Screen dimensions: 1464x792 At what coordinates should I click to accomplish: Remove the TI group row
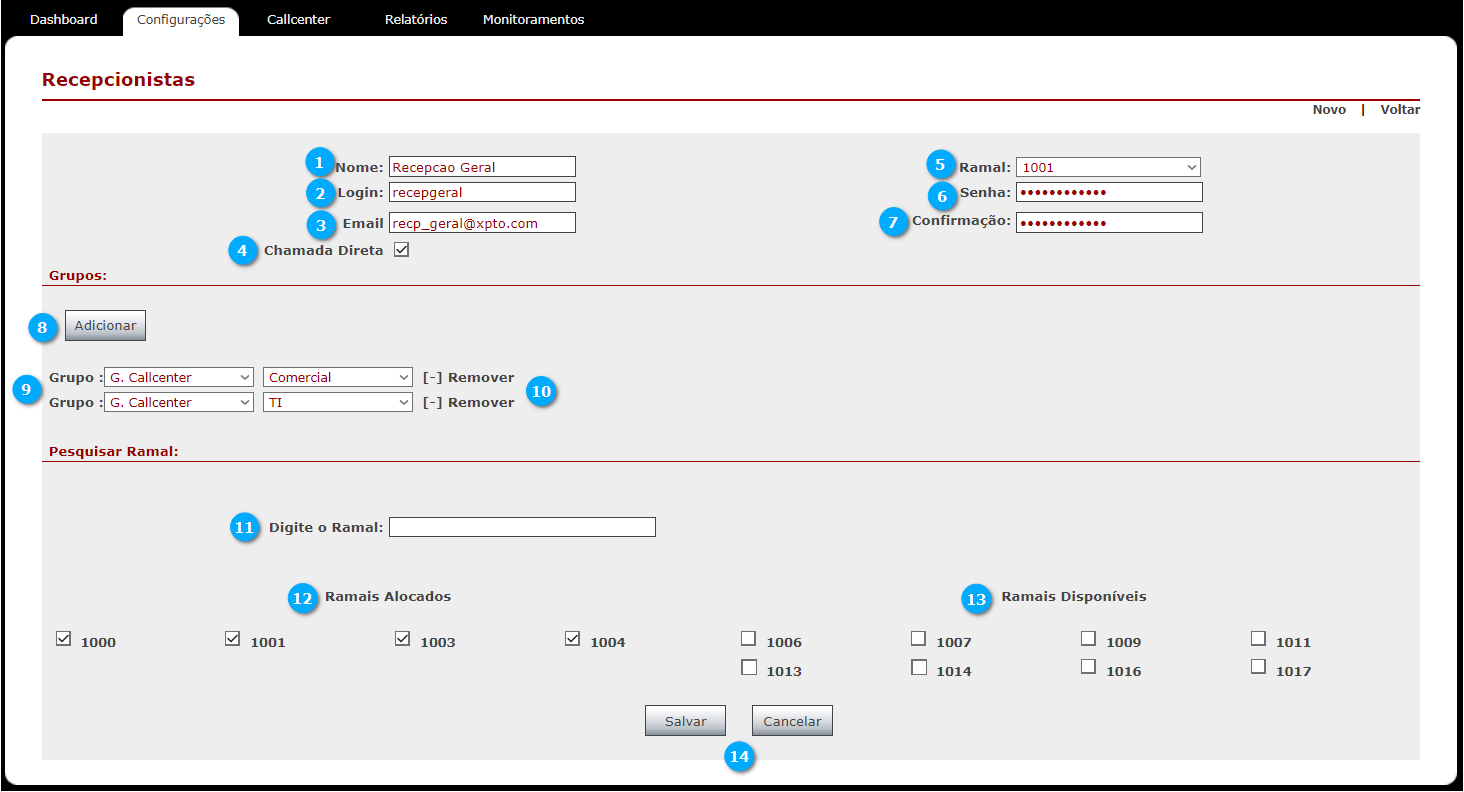[468, 403]
